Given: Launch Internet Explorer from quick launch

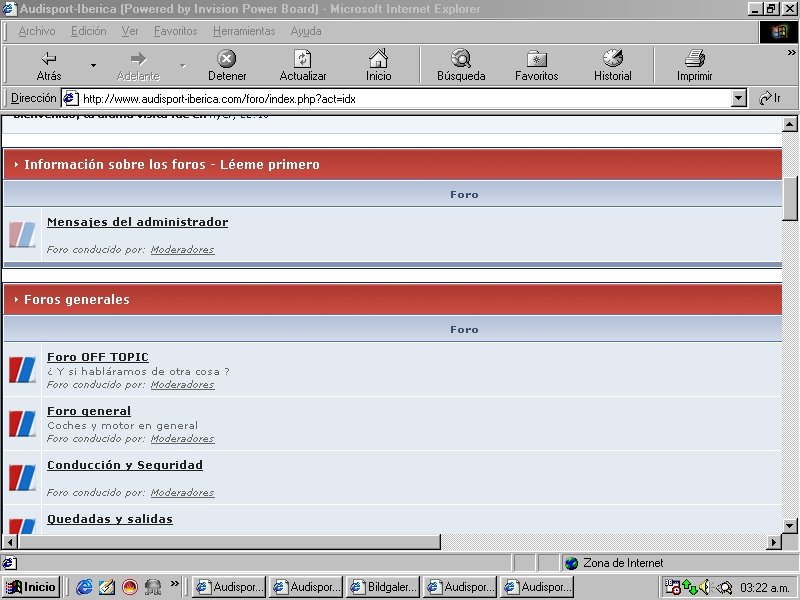Looking at the screenshot, I should point(84,587).
